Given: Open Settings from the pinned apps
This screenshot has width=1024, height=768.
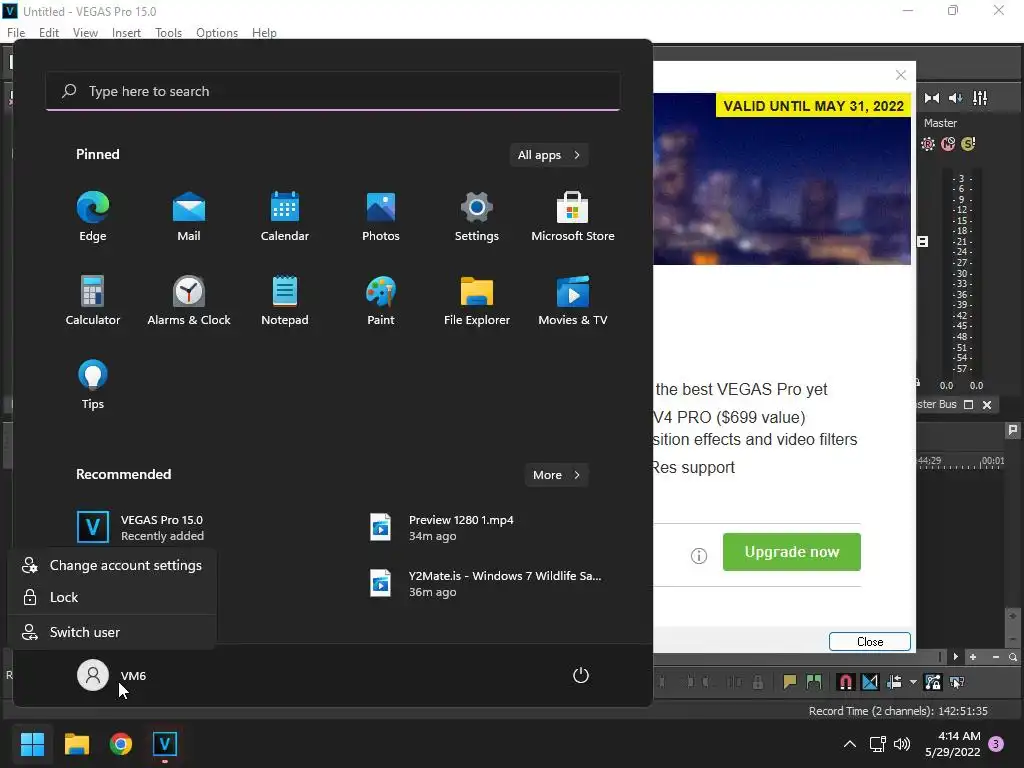Looking at the screenshot, I should click(x=477, y=216).
